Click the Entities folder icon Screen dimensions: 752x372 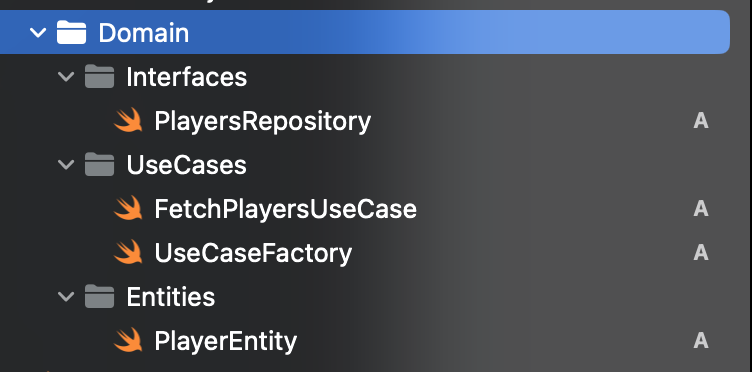pos(99,296)
